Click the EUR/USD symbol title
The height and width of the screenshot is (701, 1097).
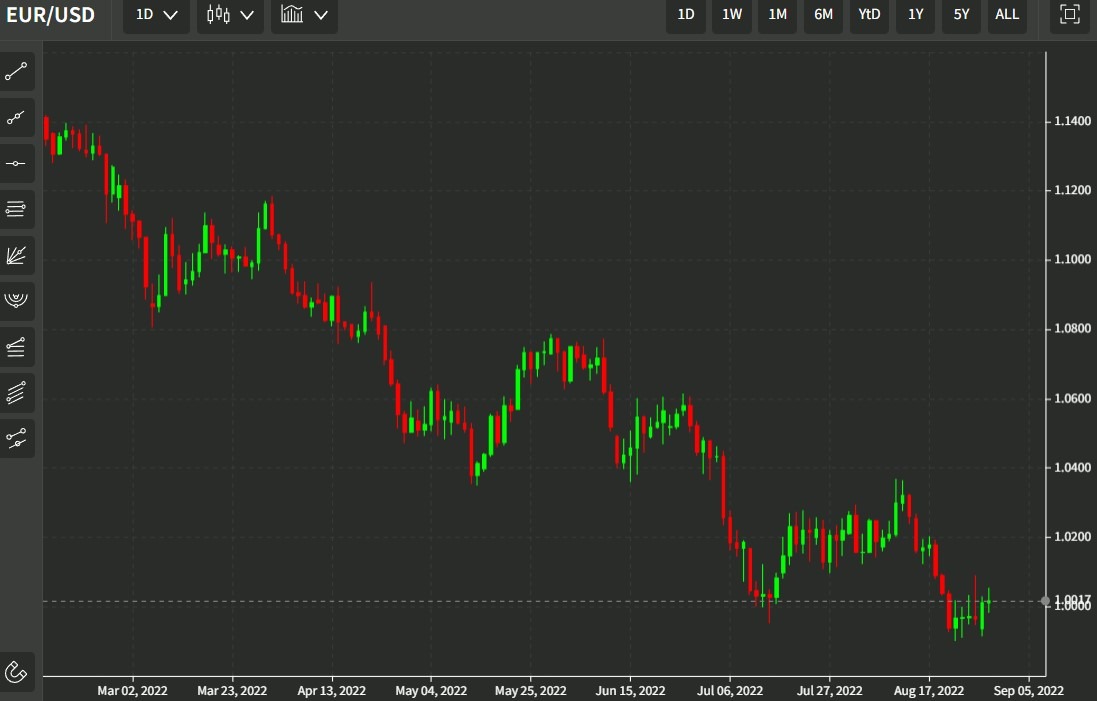50,15
